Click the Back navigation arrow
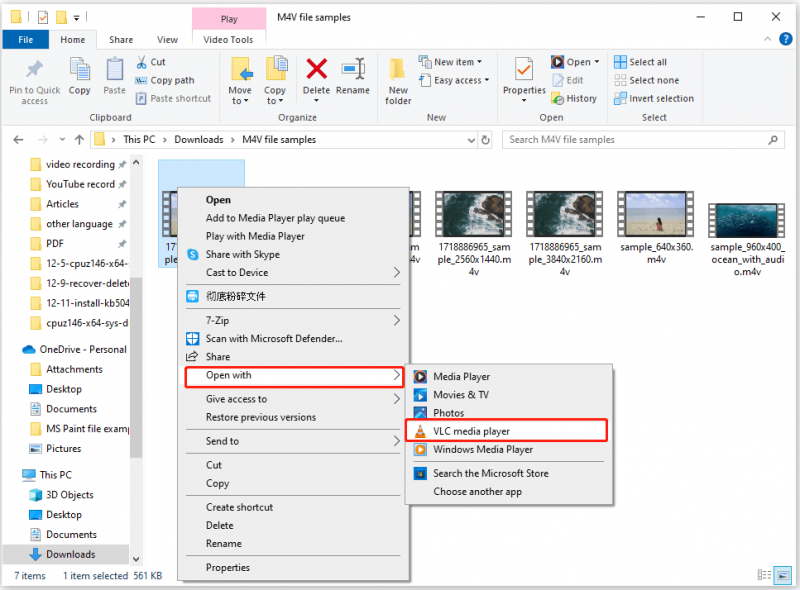The height and width of the screenshot is (590, 800). point(18,139)
